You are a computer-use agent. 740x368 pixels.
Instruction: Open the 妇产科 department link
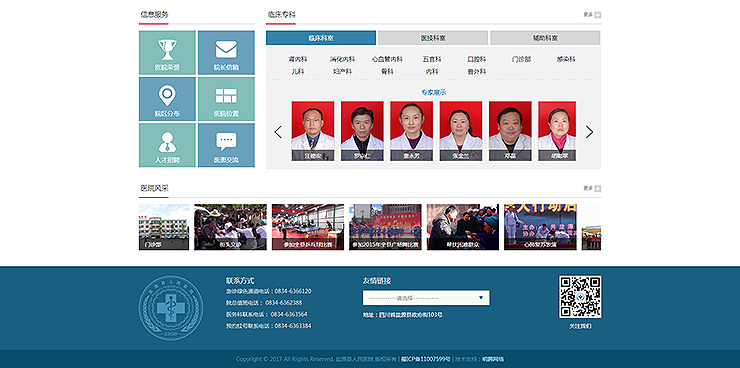342,72
